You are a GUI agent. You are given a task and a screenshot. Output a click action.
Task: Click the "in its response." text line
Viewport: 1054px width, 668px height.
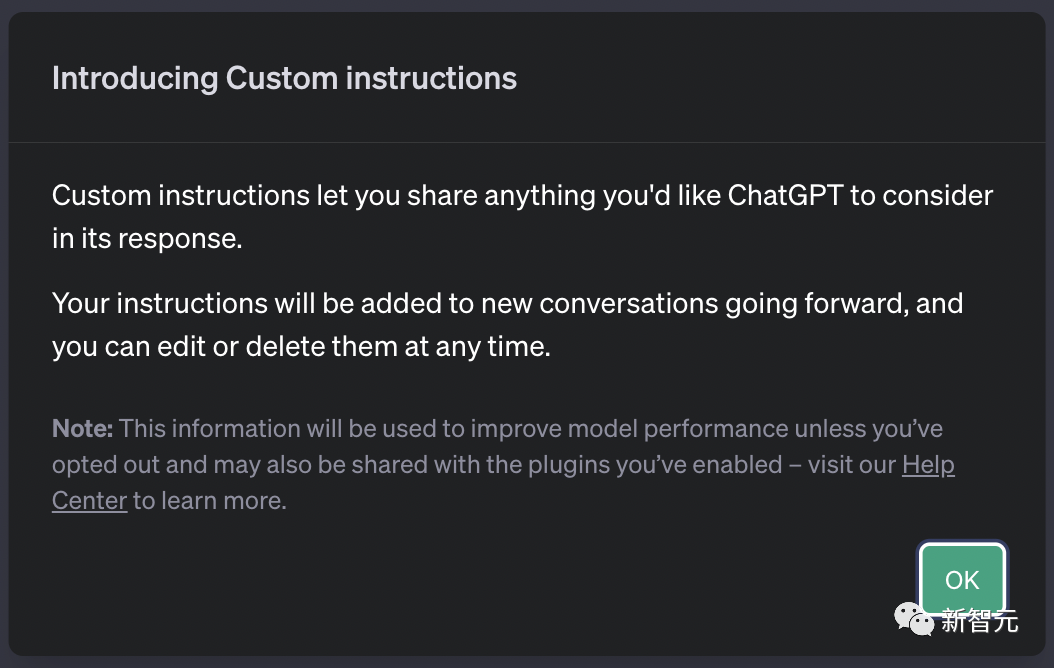[147, 240]
